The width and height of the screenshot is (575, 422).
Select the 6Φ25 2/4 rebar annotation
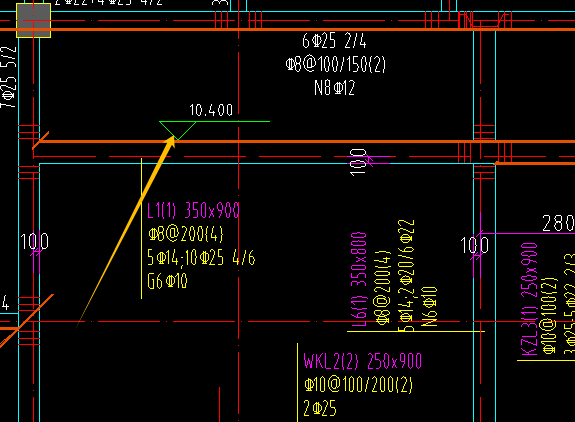(x=334, y=41)
